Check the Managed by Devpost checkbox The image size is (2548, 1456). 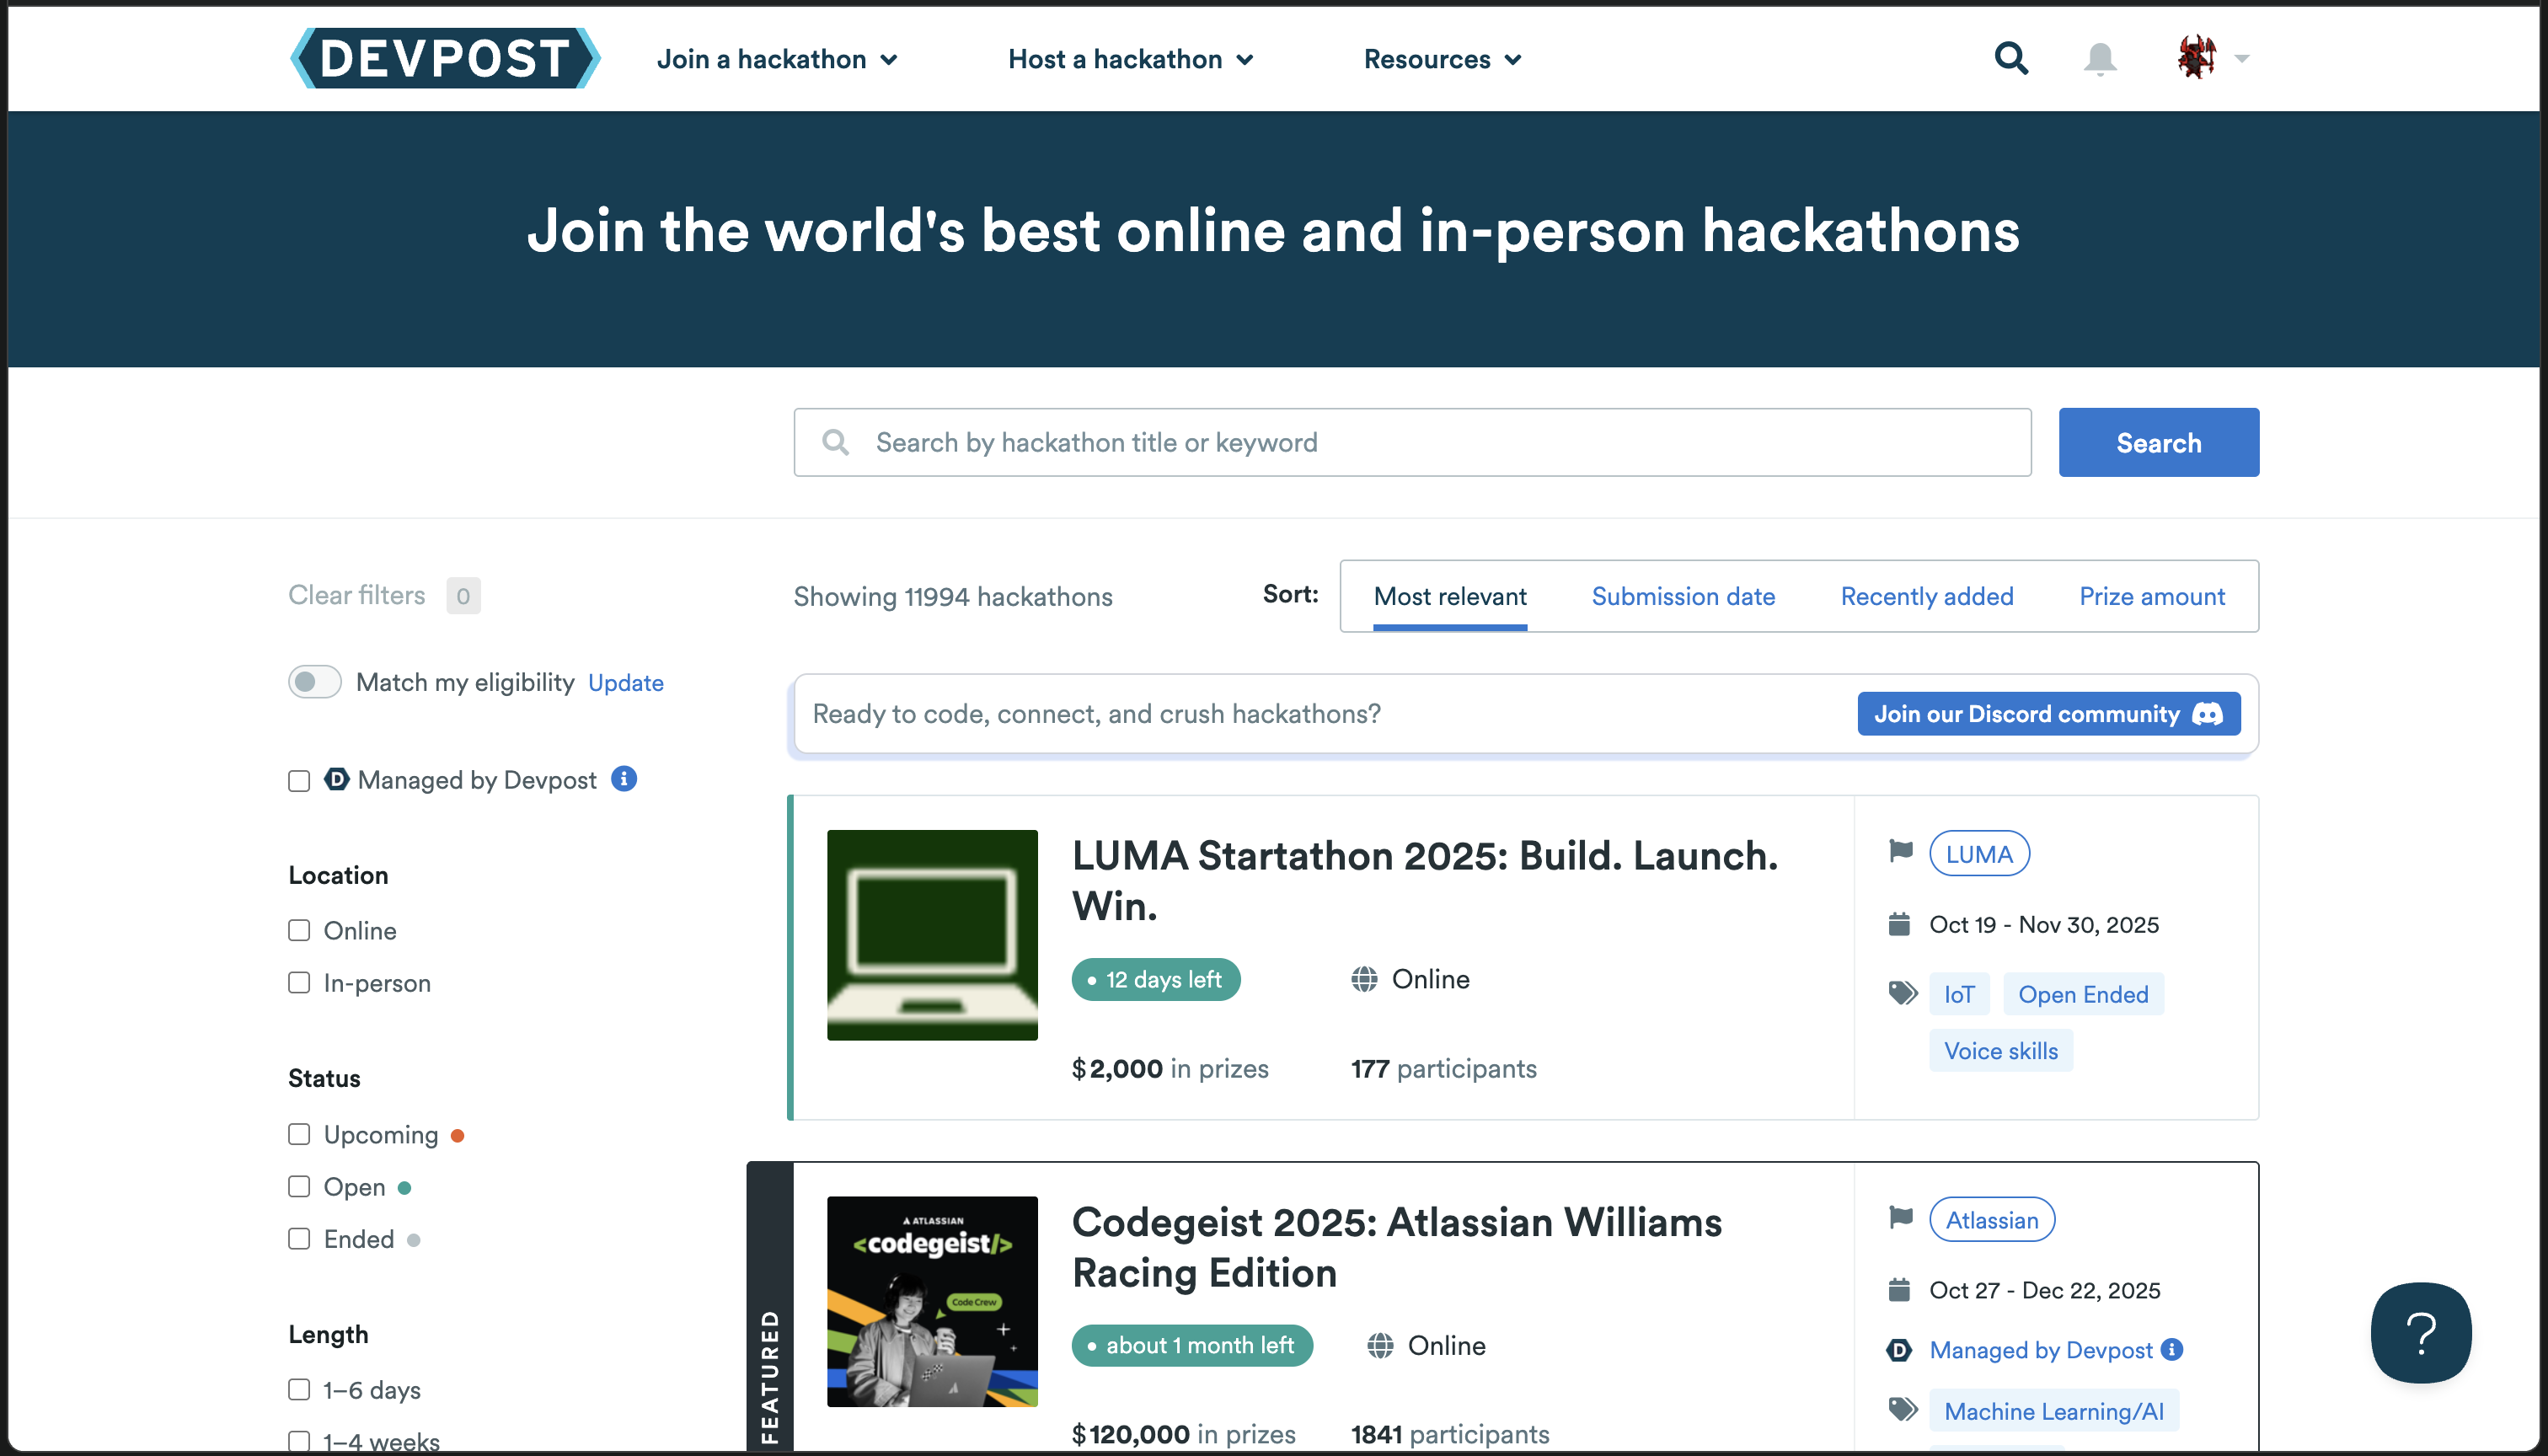pyautogui.click(x=299, y=780)
